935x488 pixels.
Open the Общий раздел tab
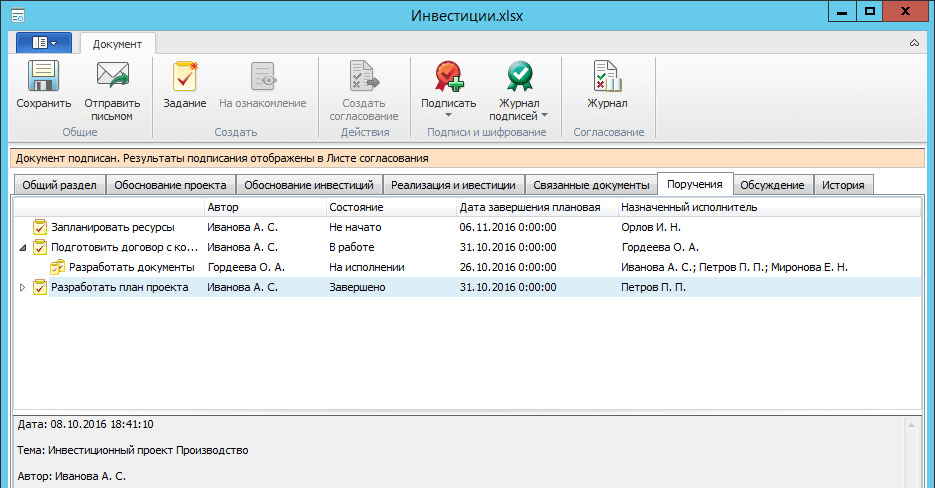pyautogui.click(x=59, y=185)
